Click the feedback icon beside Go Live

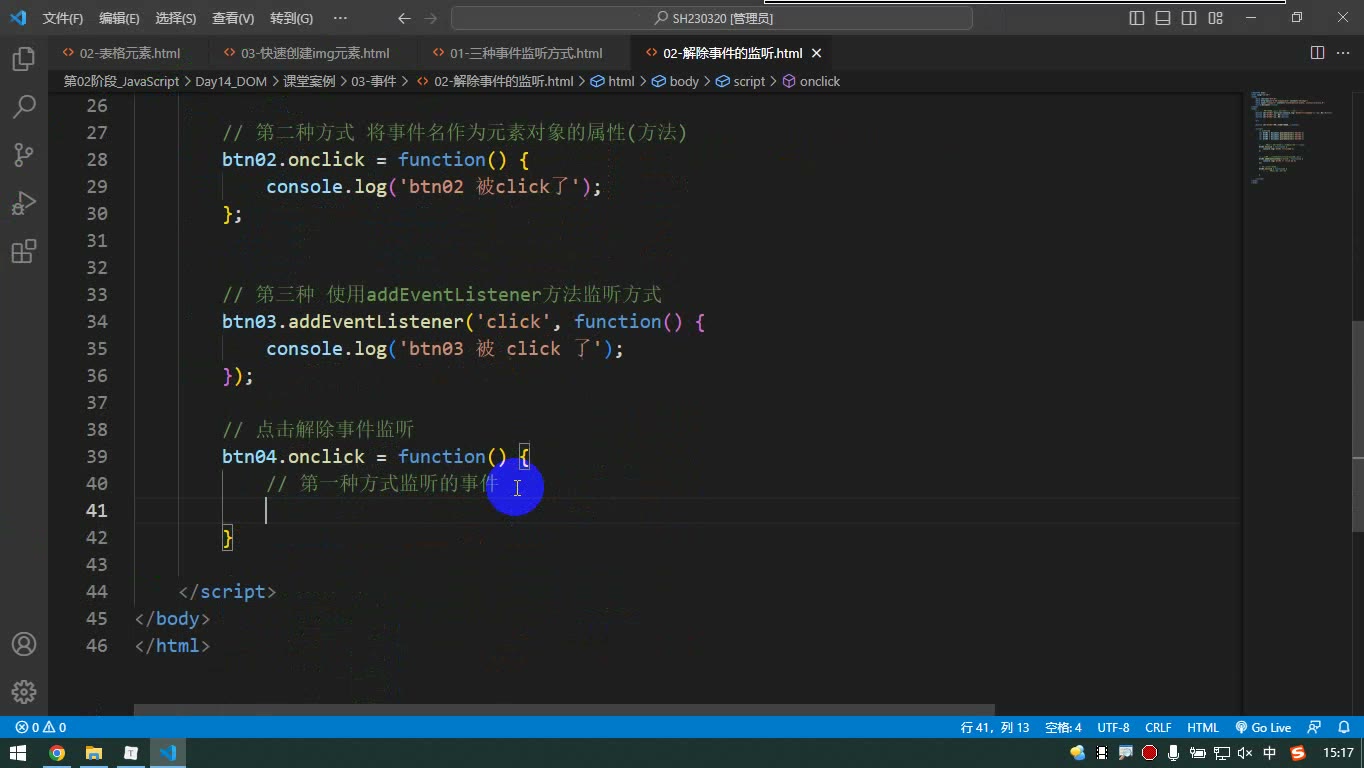[x=1315, y=728]
